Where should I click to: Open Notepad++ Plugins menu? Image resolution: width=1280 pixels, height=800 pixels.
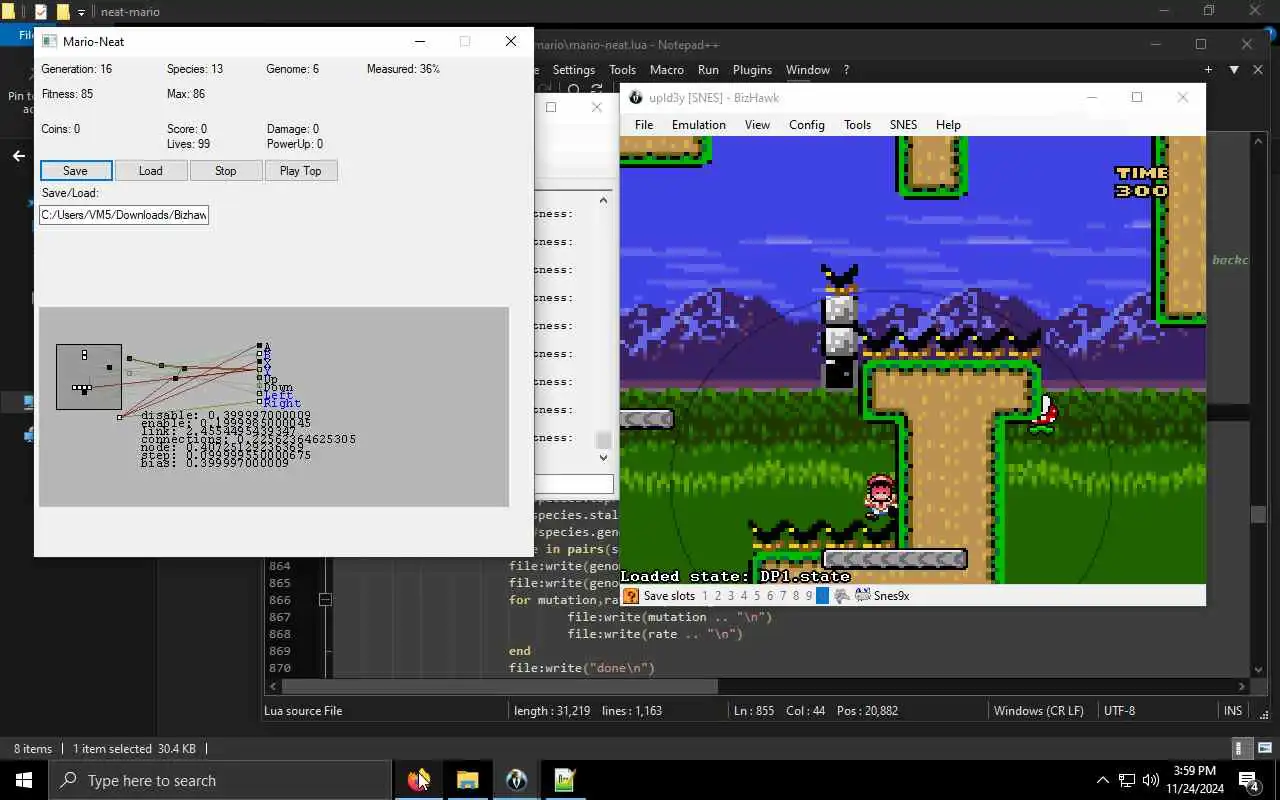pyautogui.click(x=752, y=70)
